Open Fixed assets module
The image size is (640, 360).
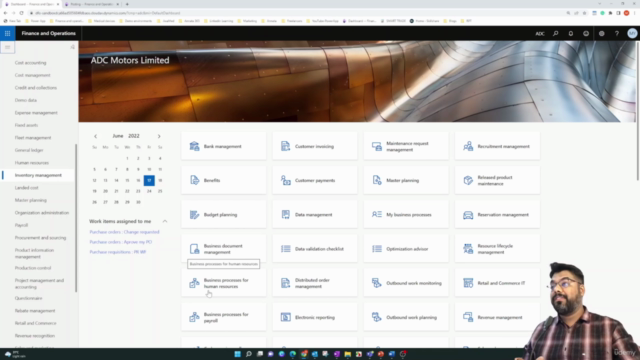tap(27, 125)
